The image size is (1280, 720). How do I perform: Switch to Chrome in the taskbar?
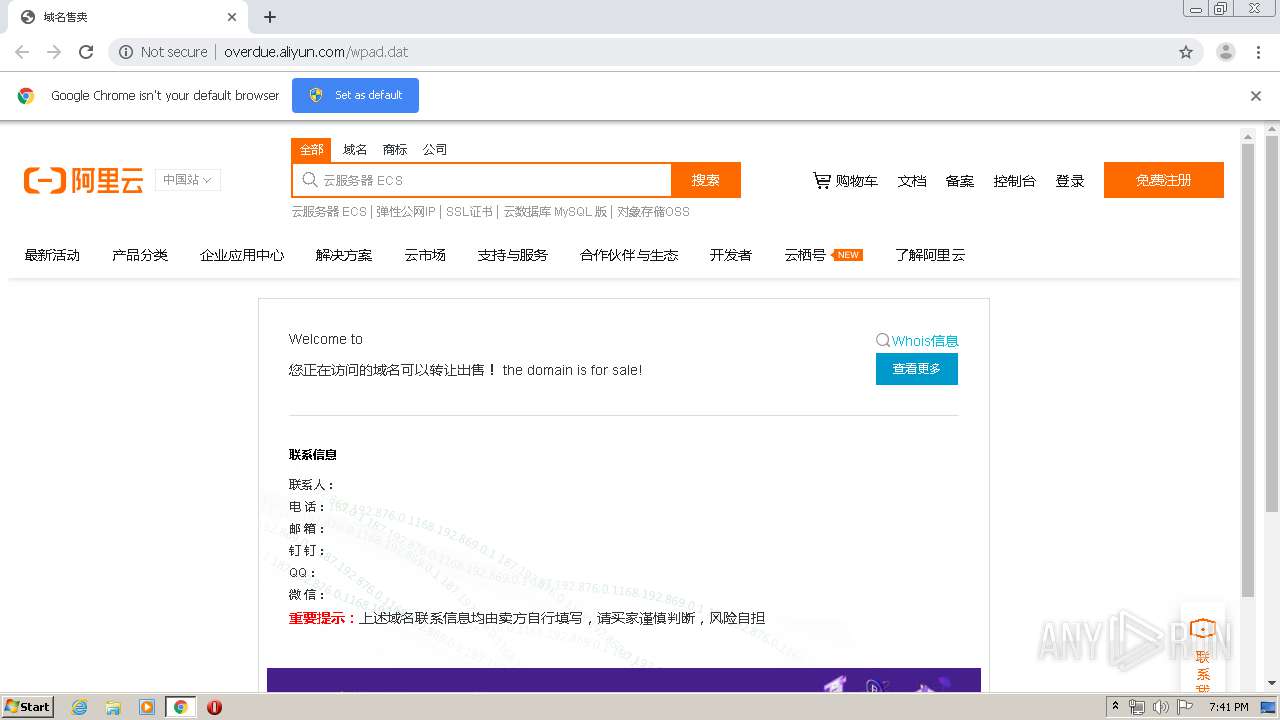[x=180, y=707]
